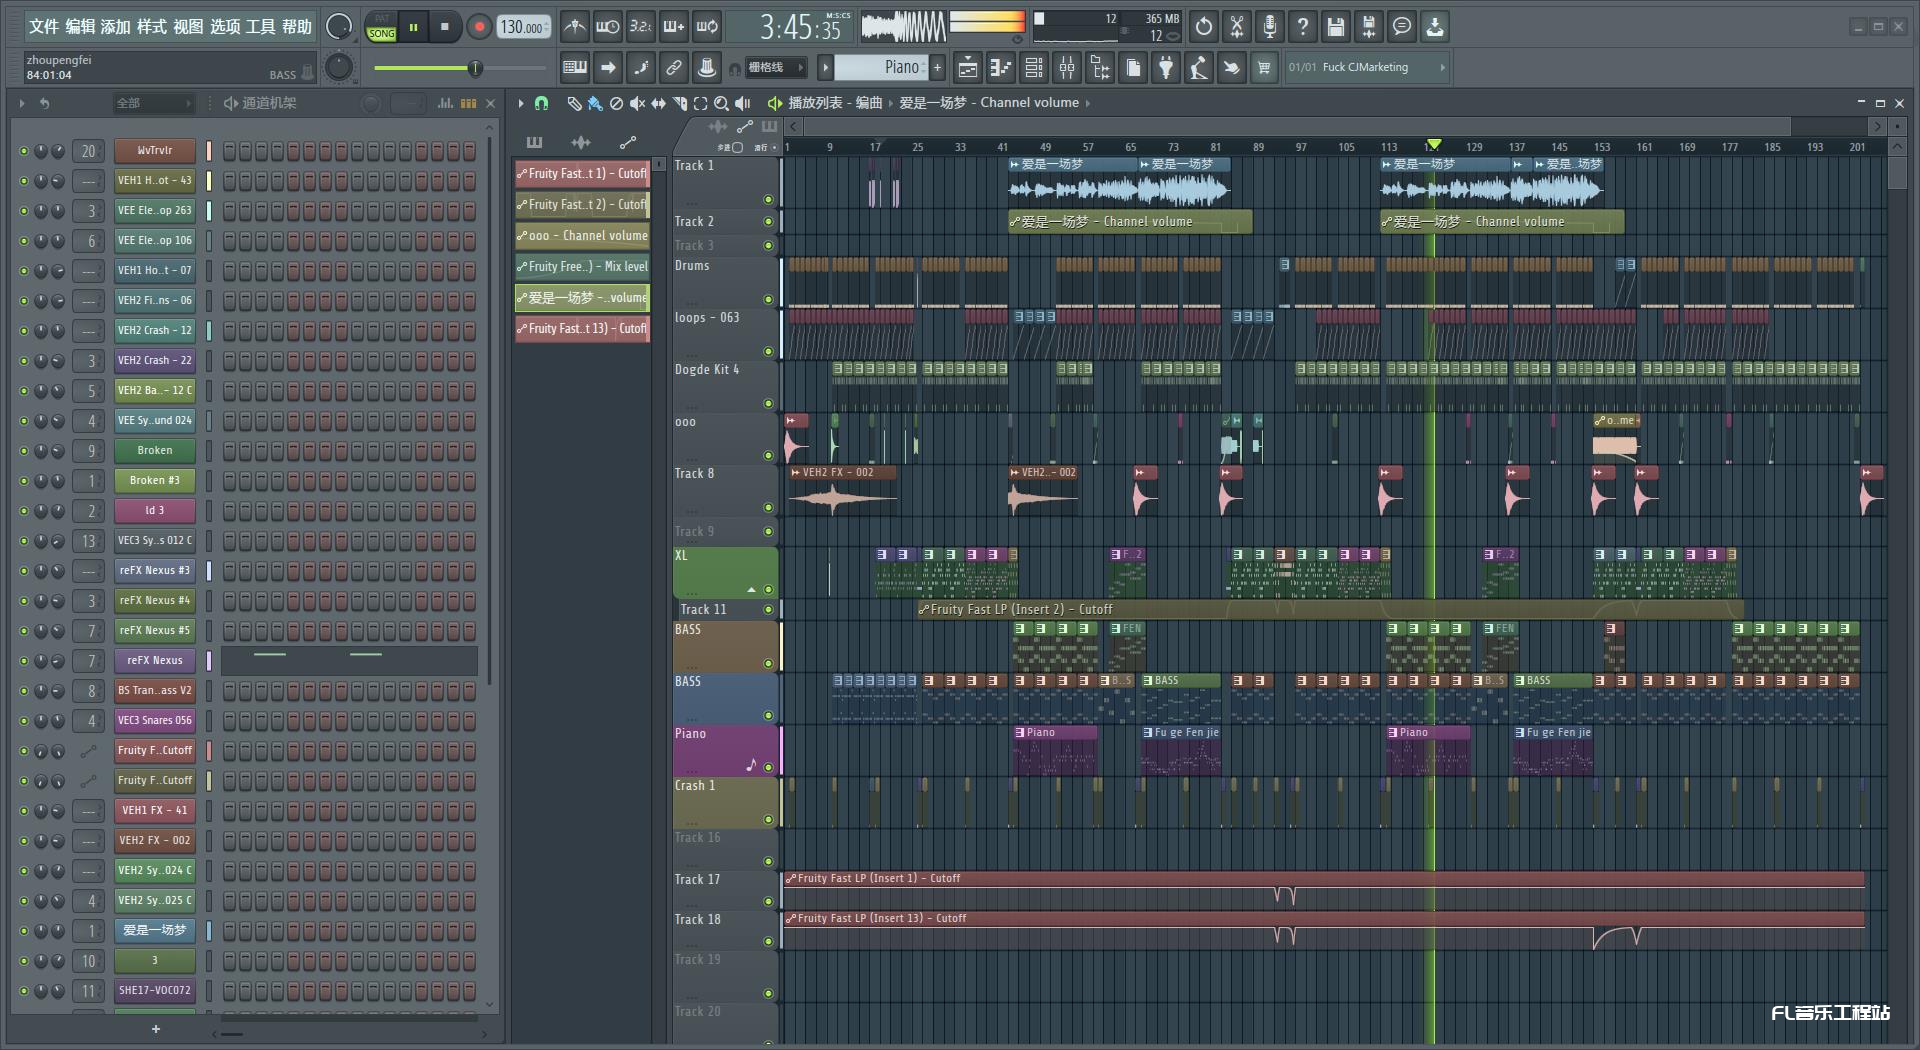
Task: Select reFX Nexus #5 channel button
Action: point(154,631)
